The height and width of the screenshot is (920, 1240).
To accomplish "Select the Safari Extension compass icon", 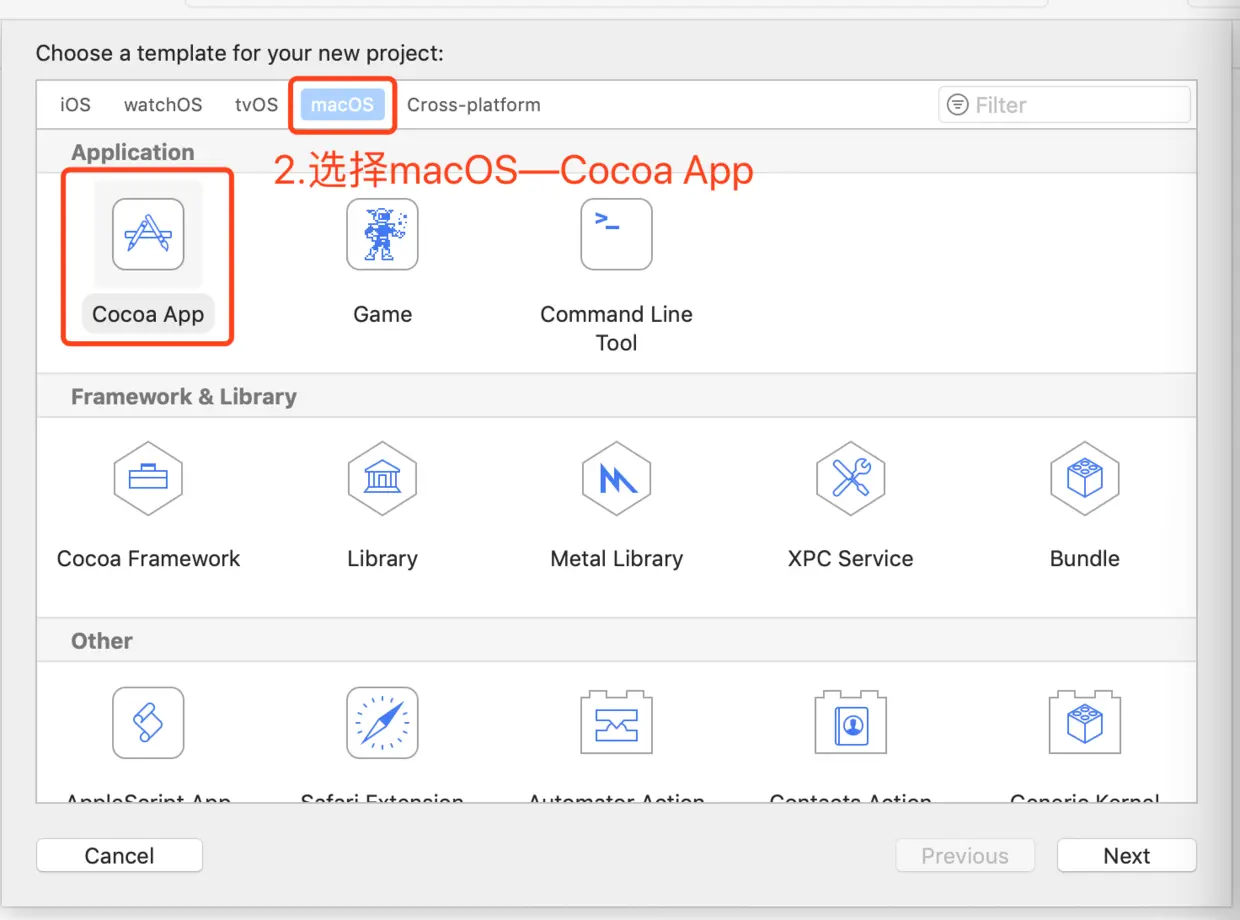I will point(382,722).
